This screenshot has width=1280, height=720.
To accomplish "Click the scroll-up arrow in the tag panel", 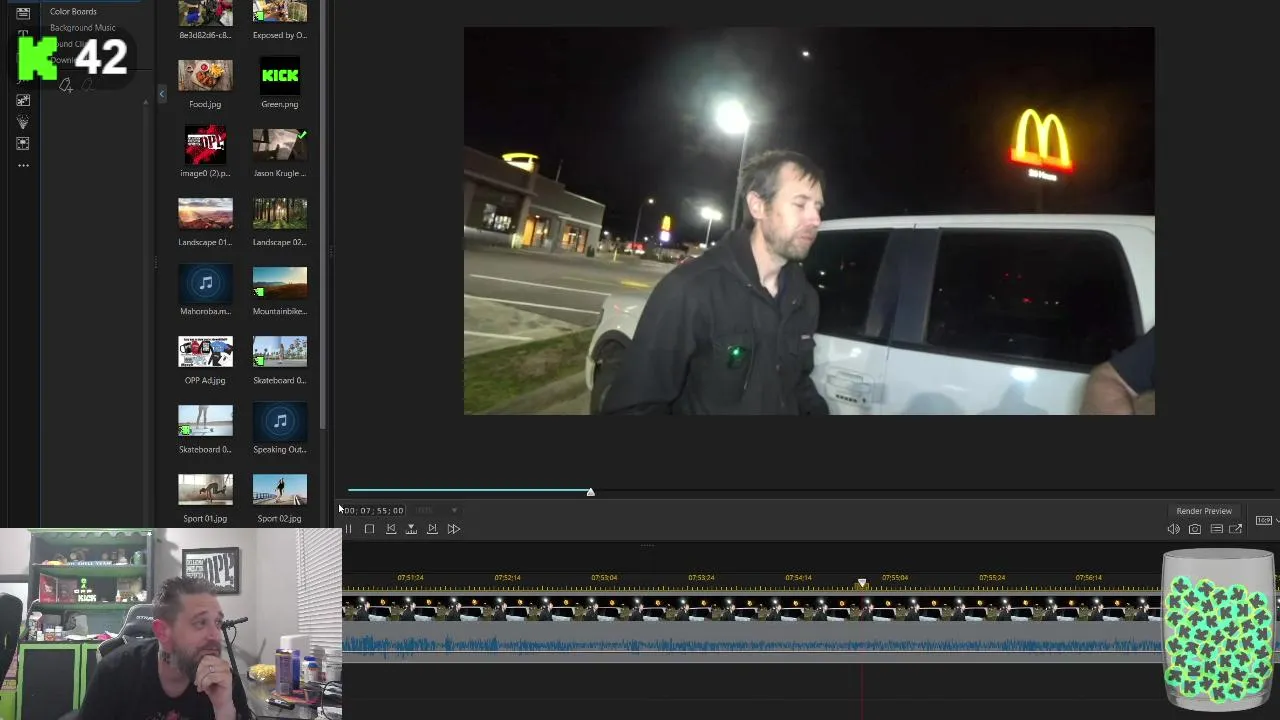I will click(148, 103).
